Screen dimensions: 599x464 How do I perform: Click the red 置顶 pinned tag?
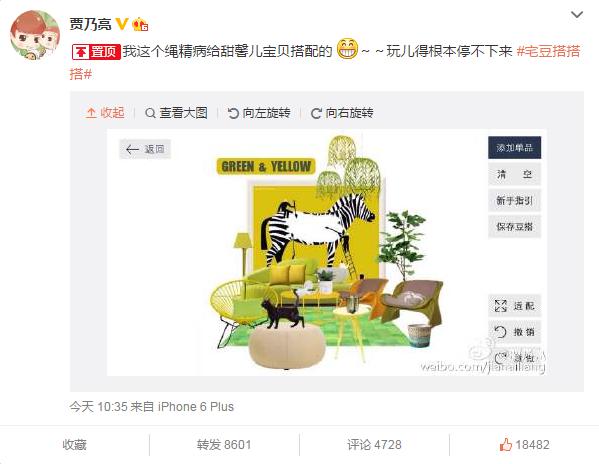(x=96, y=52)
